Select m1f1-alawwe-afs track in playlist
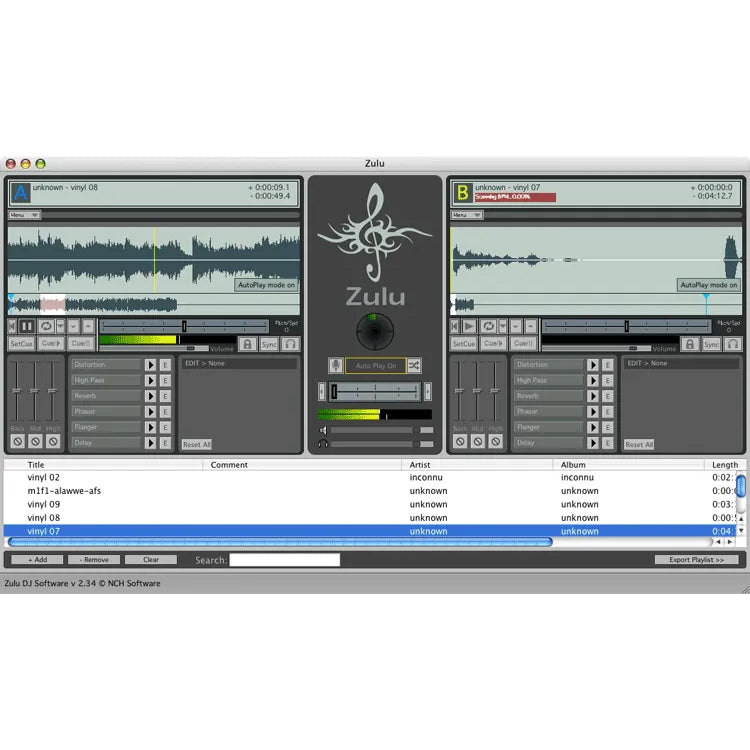Image resolution: width=750 pixels, height=750 pixels. coord(369,491)
